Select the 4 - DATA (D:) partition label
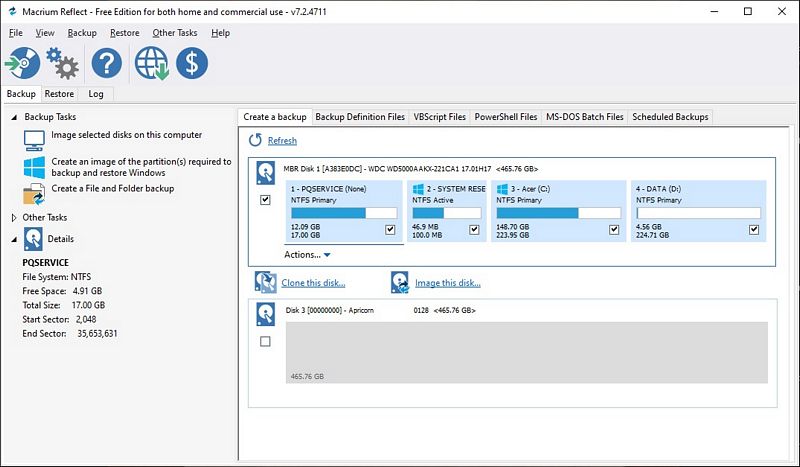 point(658,189)
